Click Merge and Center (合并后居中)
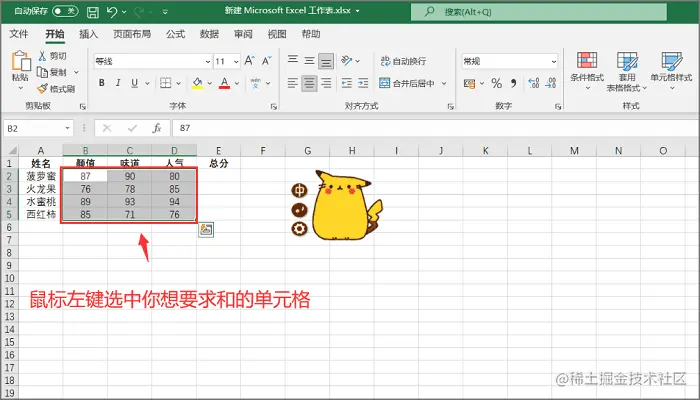The image size is (700, 400). (407, 83)
